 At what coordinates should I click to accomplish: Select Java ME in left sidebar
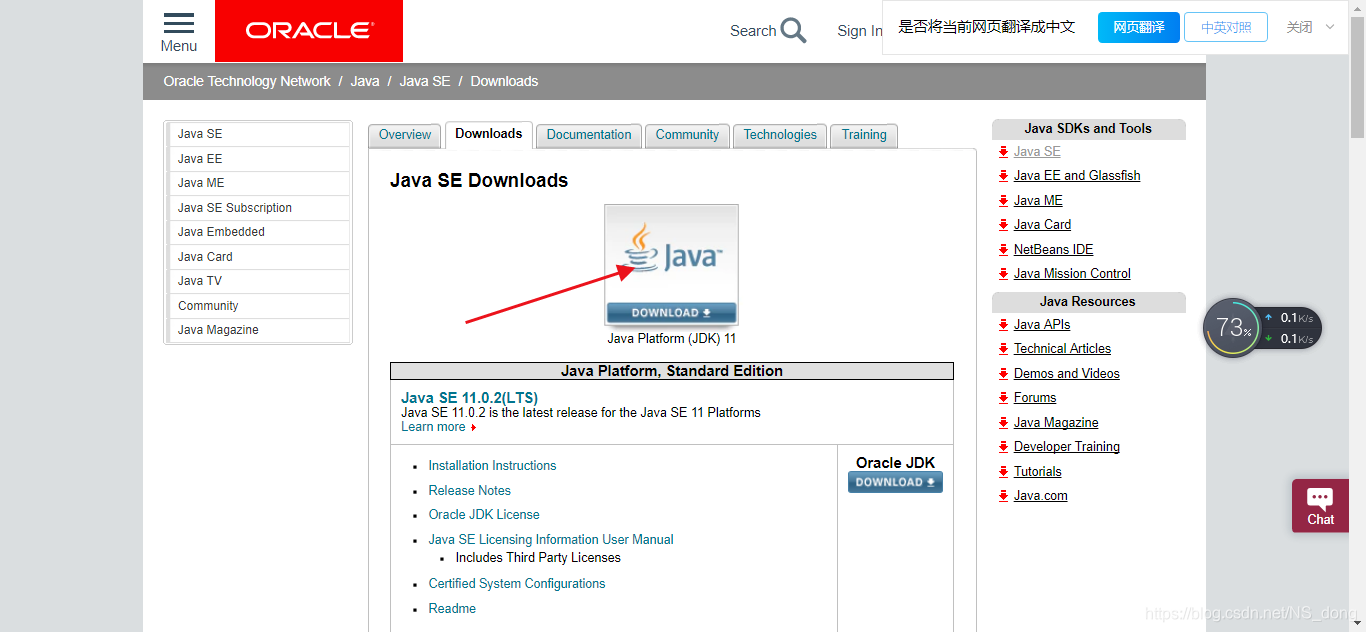pyautogui.click(x=259, y=183)
